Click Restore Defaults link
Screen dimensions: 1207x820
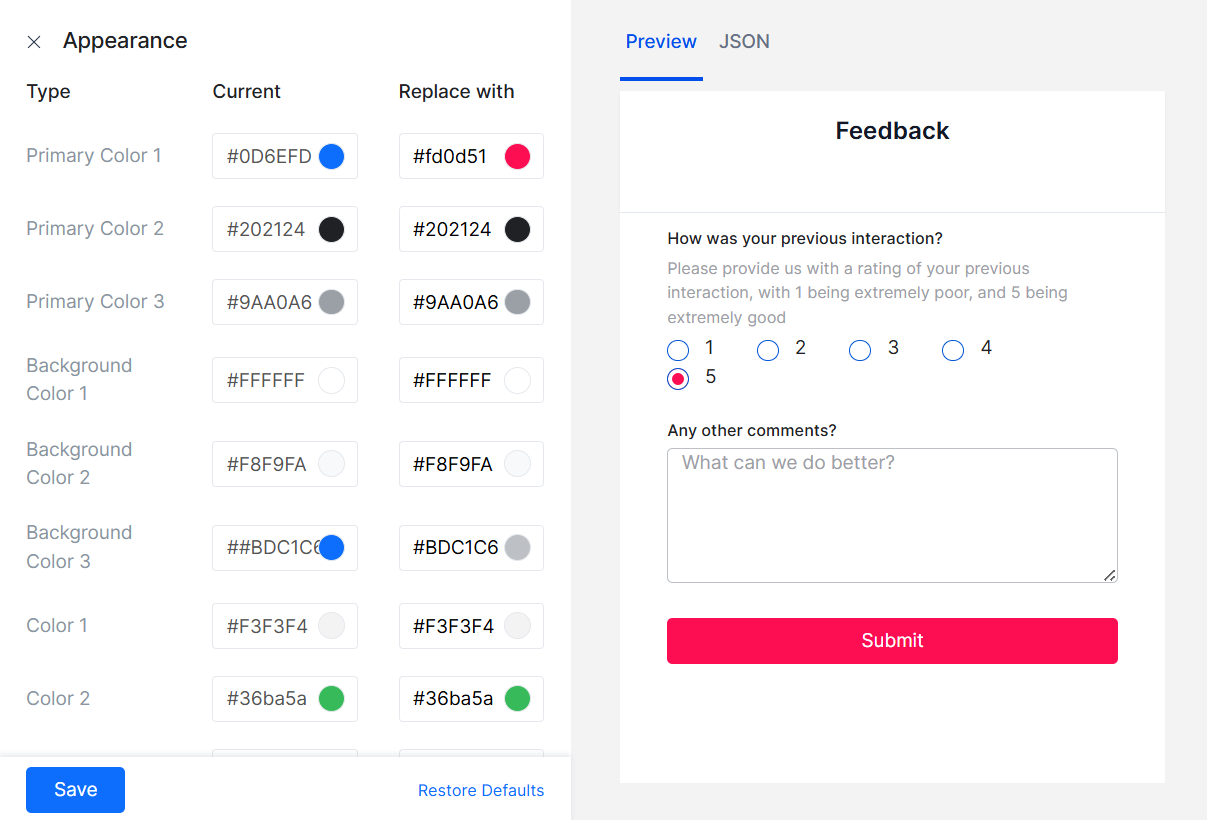(481, 791)
